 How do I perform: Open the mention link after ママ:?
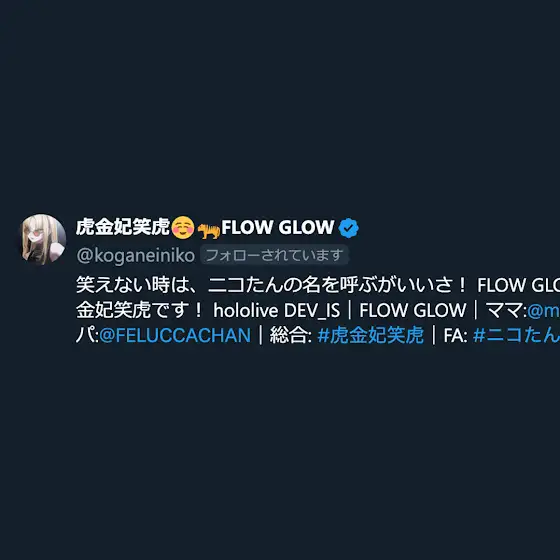tap(543, 310)
